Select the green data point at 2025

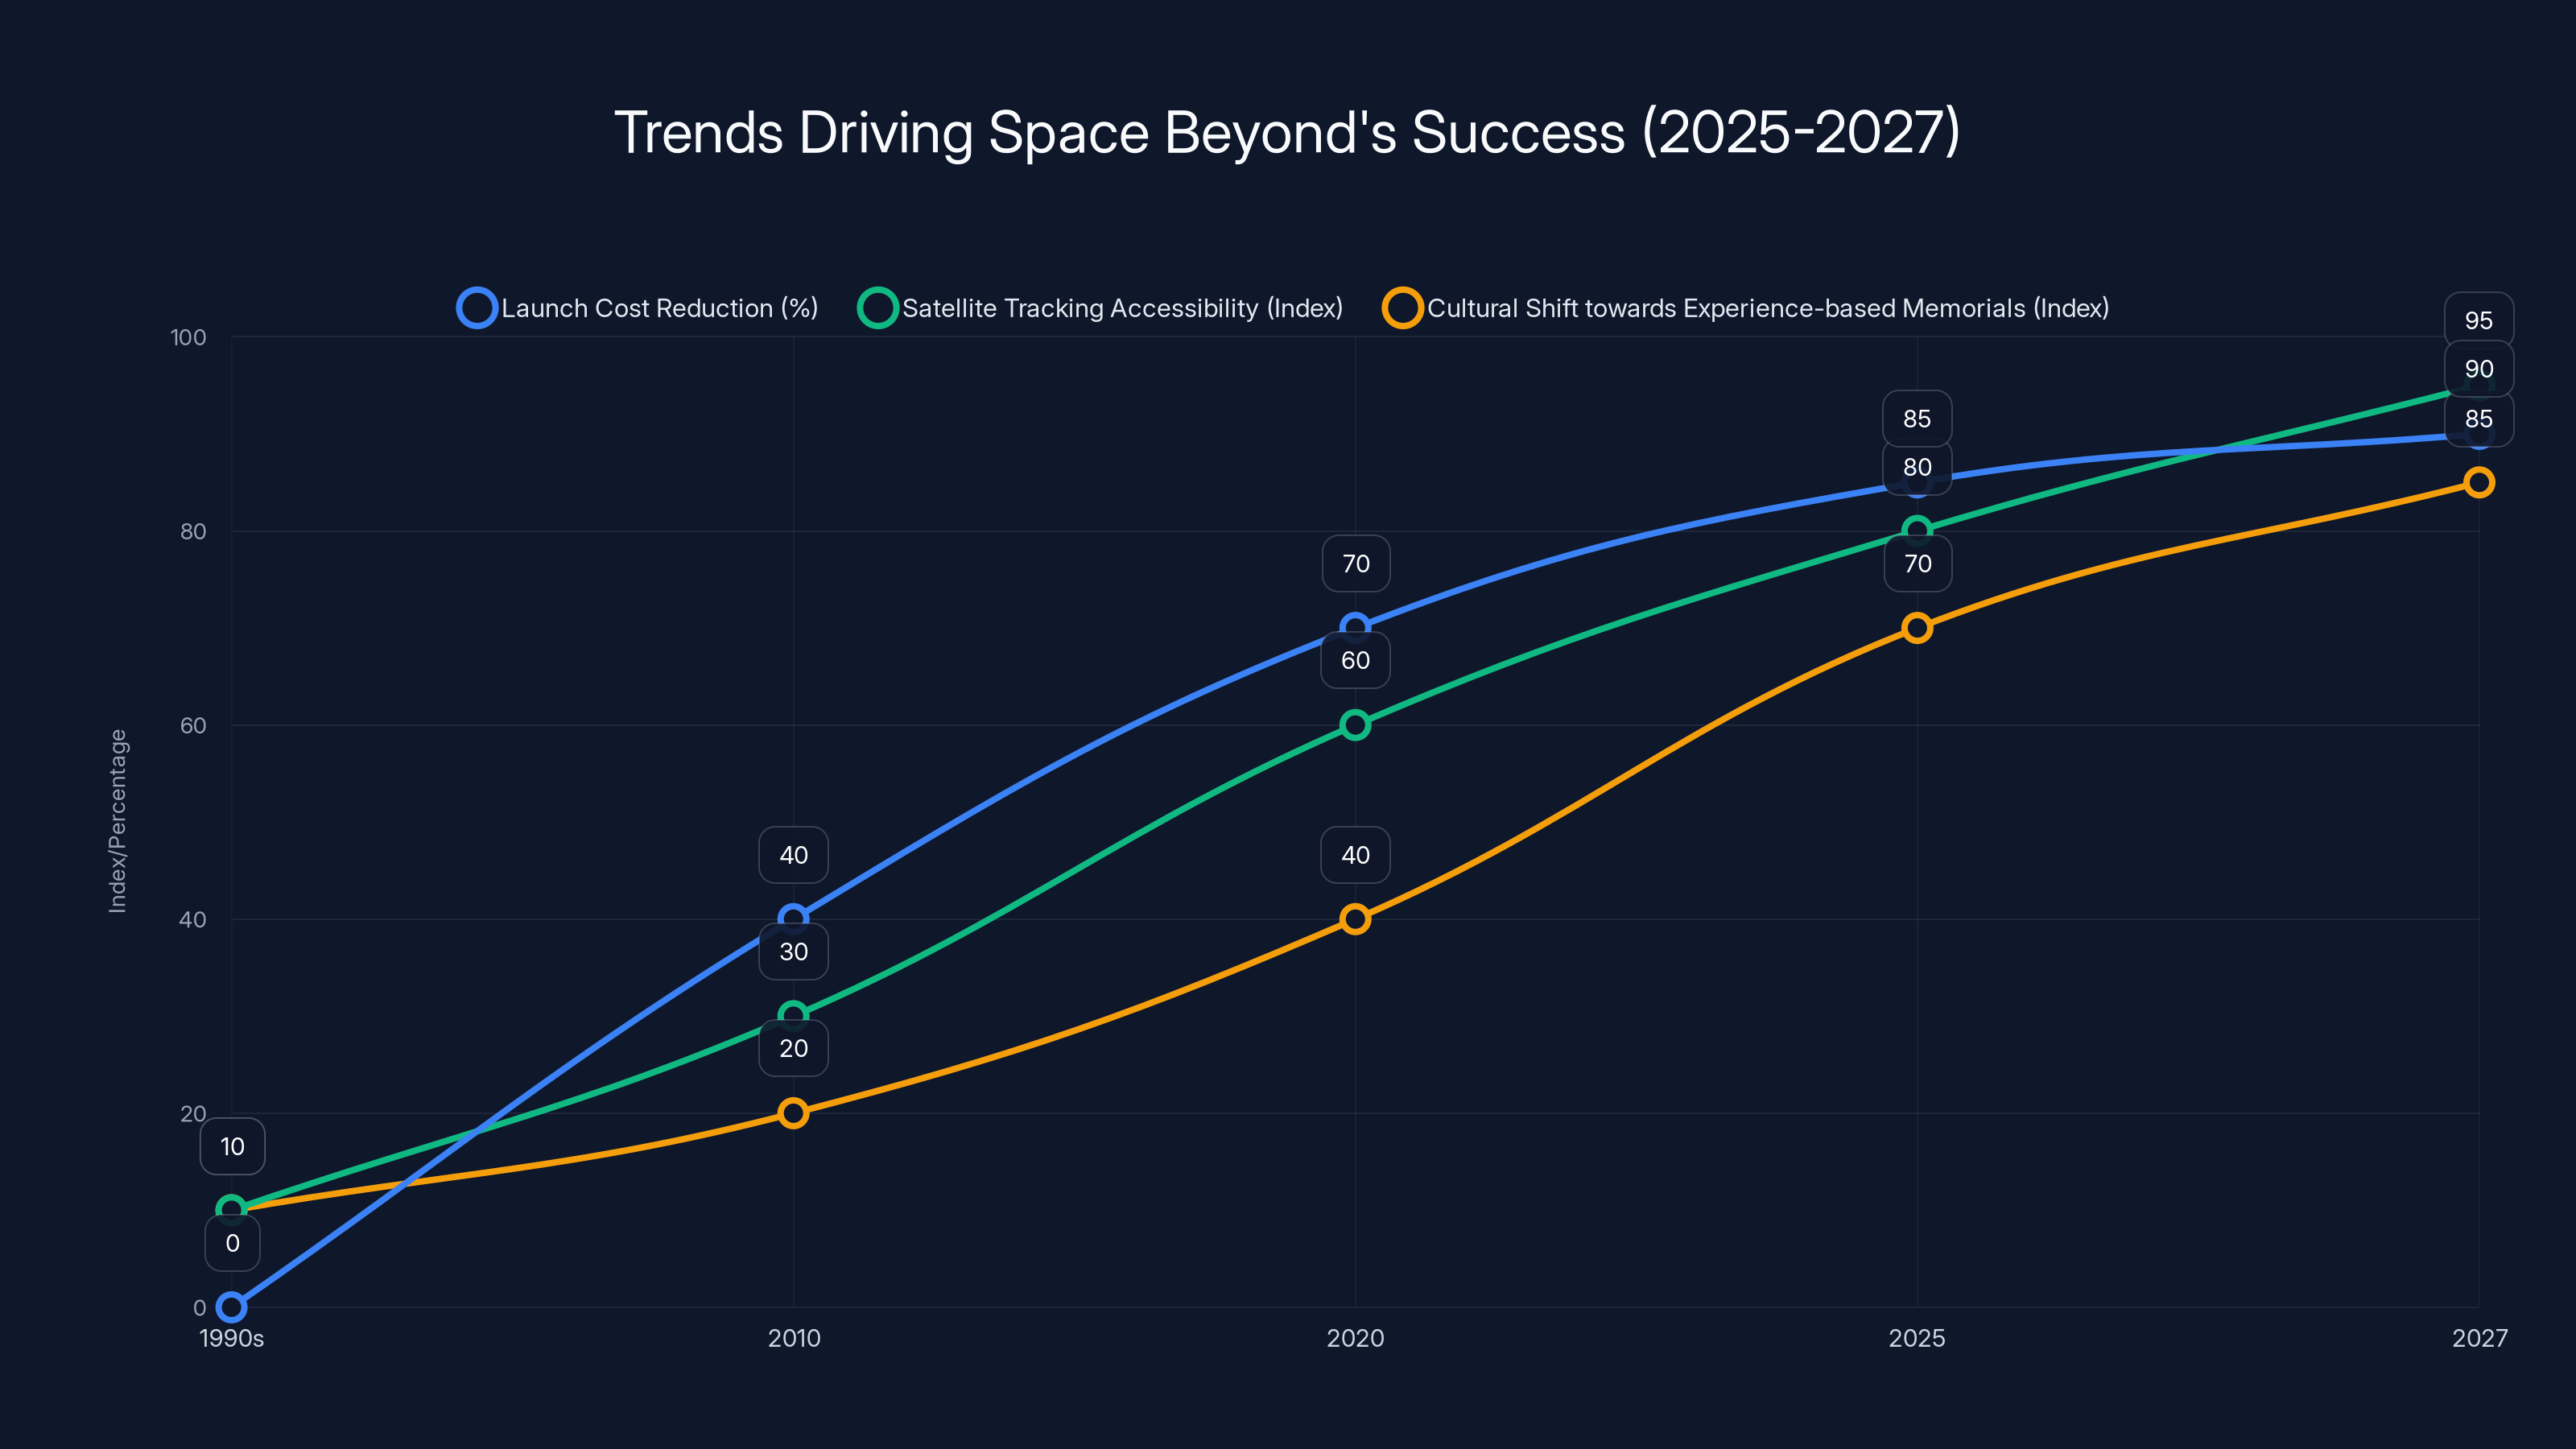click(x=1917, y=531)
